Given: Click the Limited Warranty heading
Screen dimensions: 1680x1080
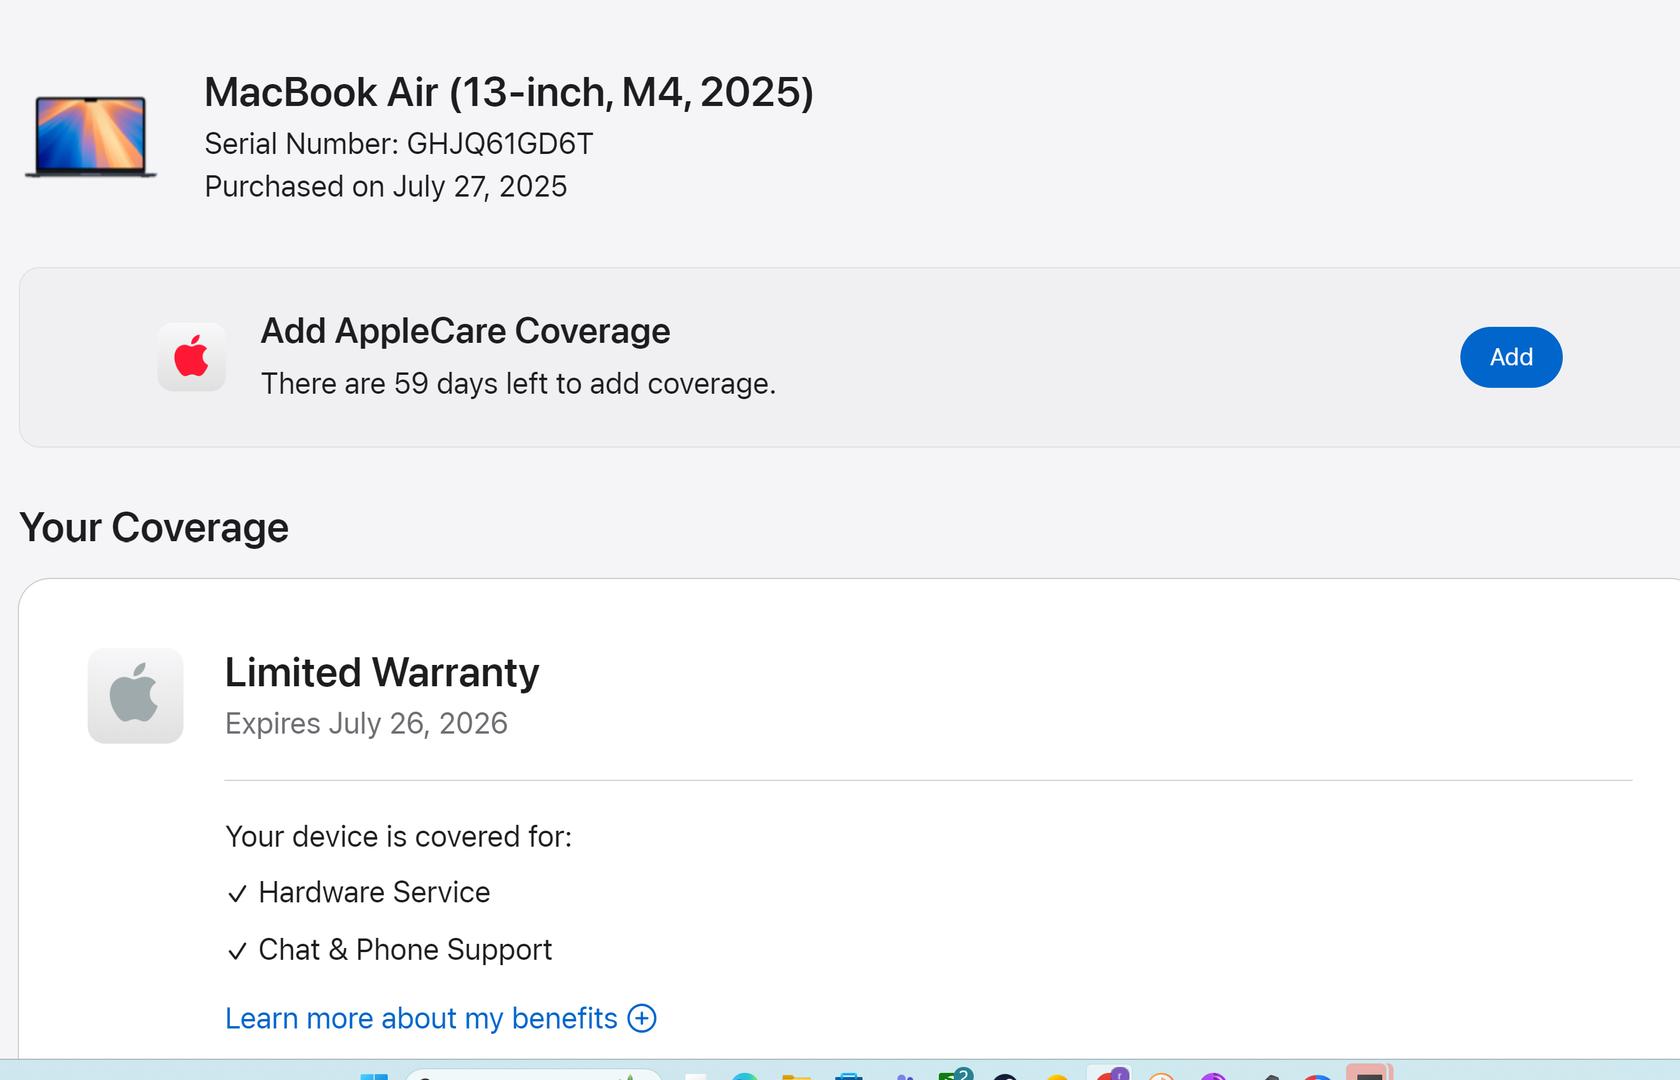Looking at the screenshot, I should coord(382,672).
